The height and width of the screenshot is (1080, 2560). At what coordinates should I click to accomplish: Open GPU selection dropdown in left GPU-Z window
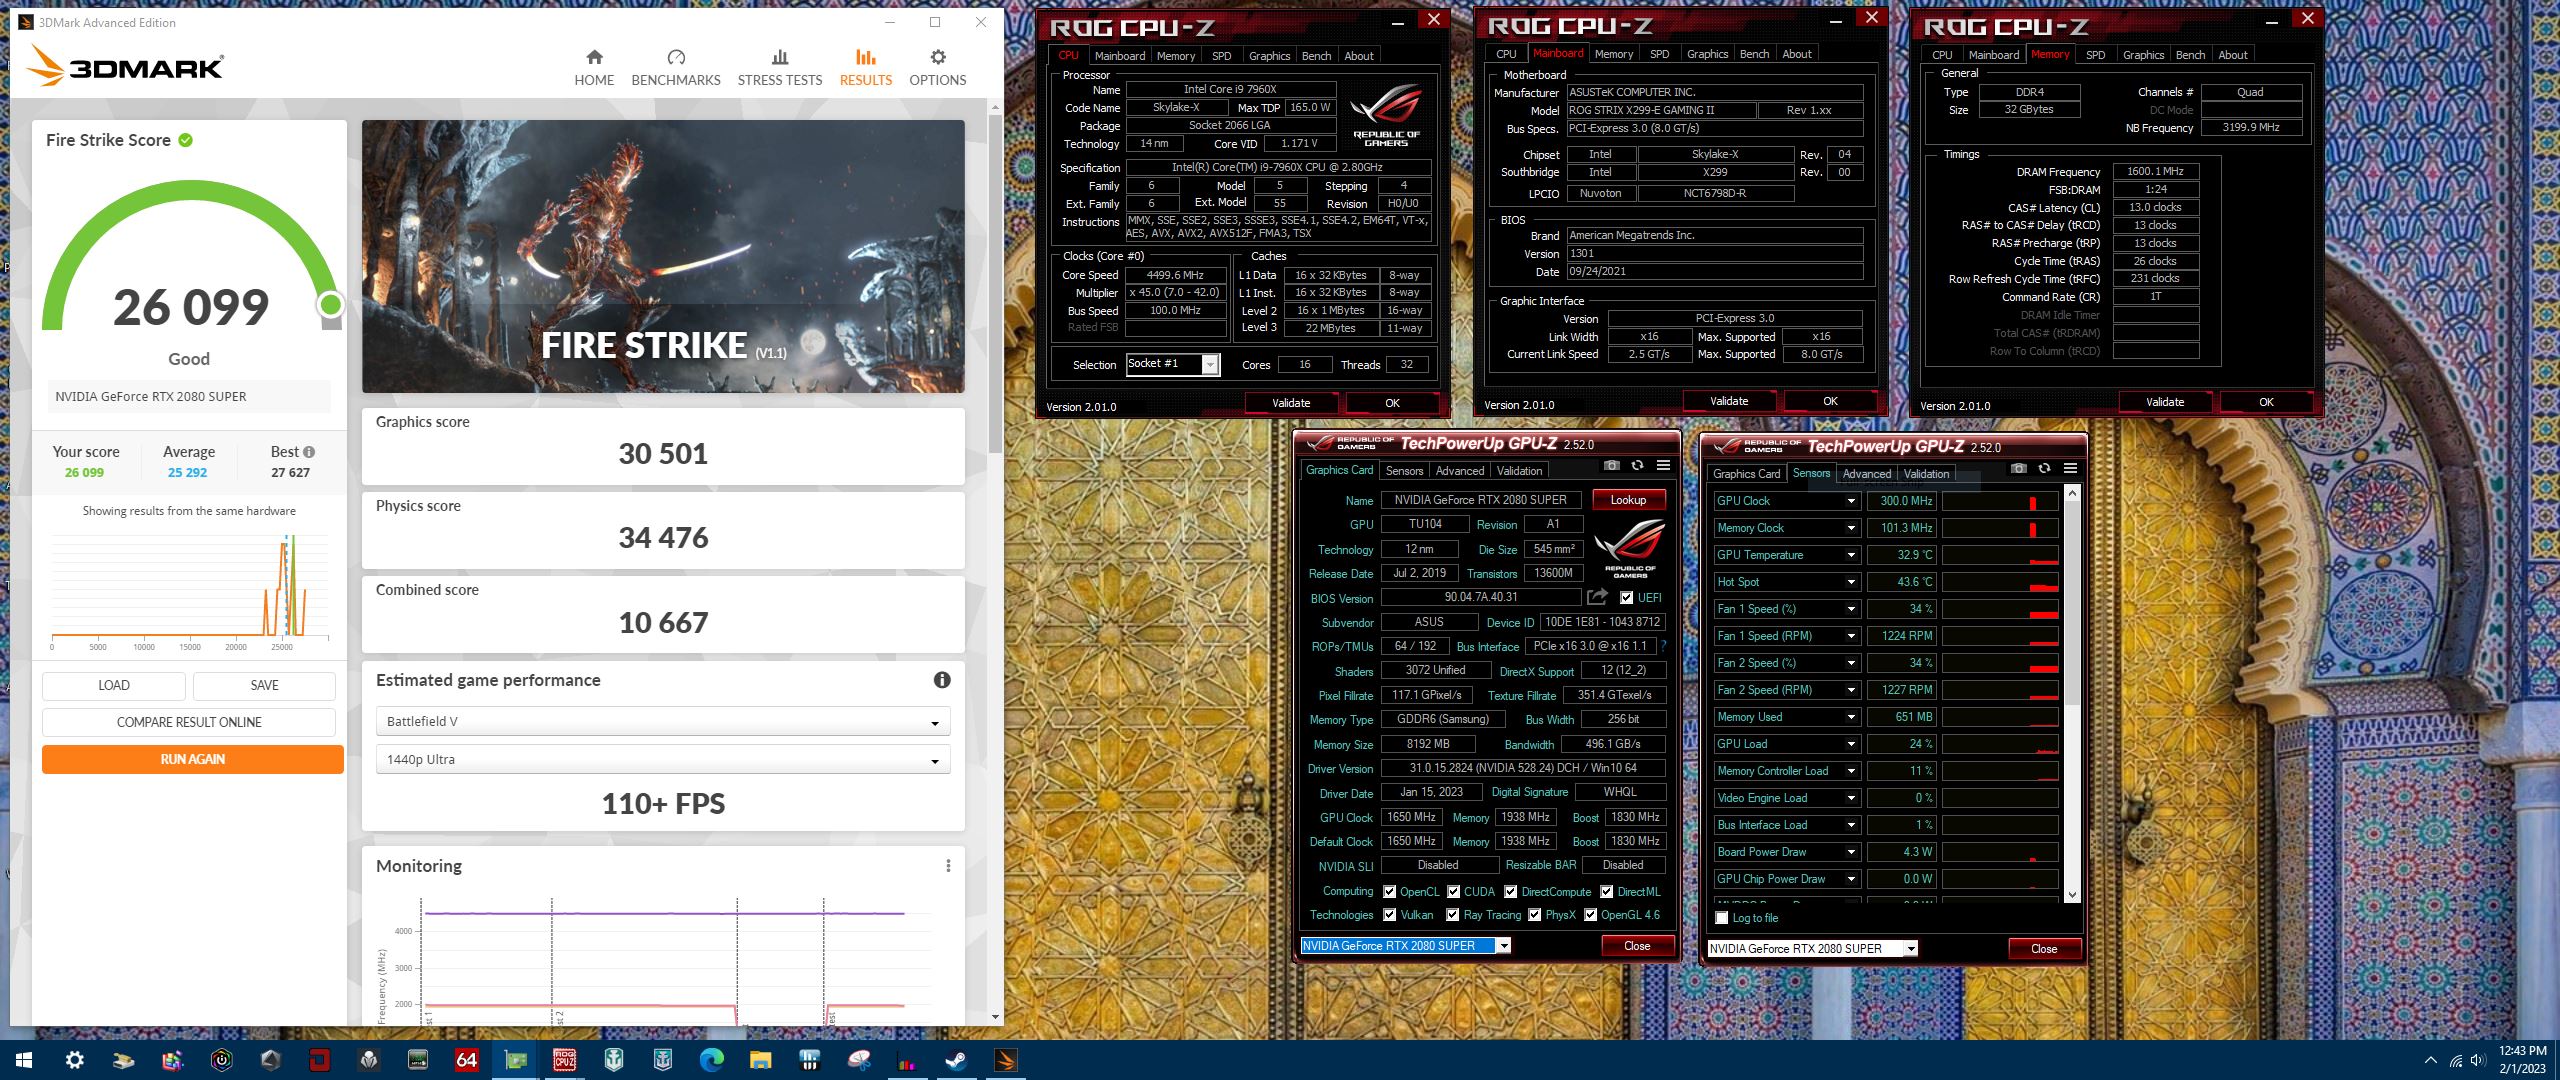click(1405, 946)
